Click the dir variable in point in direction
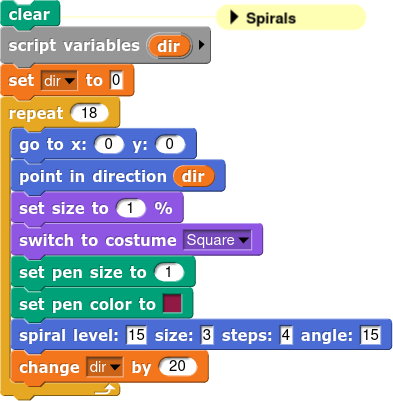The image size is (393, 401). [x=194, y=176]
